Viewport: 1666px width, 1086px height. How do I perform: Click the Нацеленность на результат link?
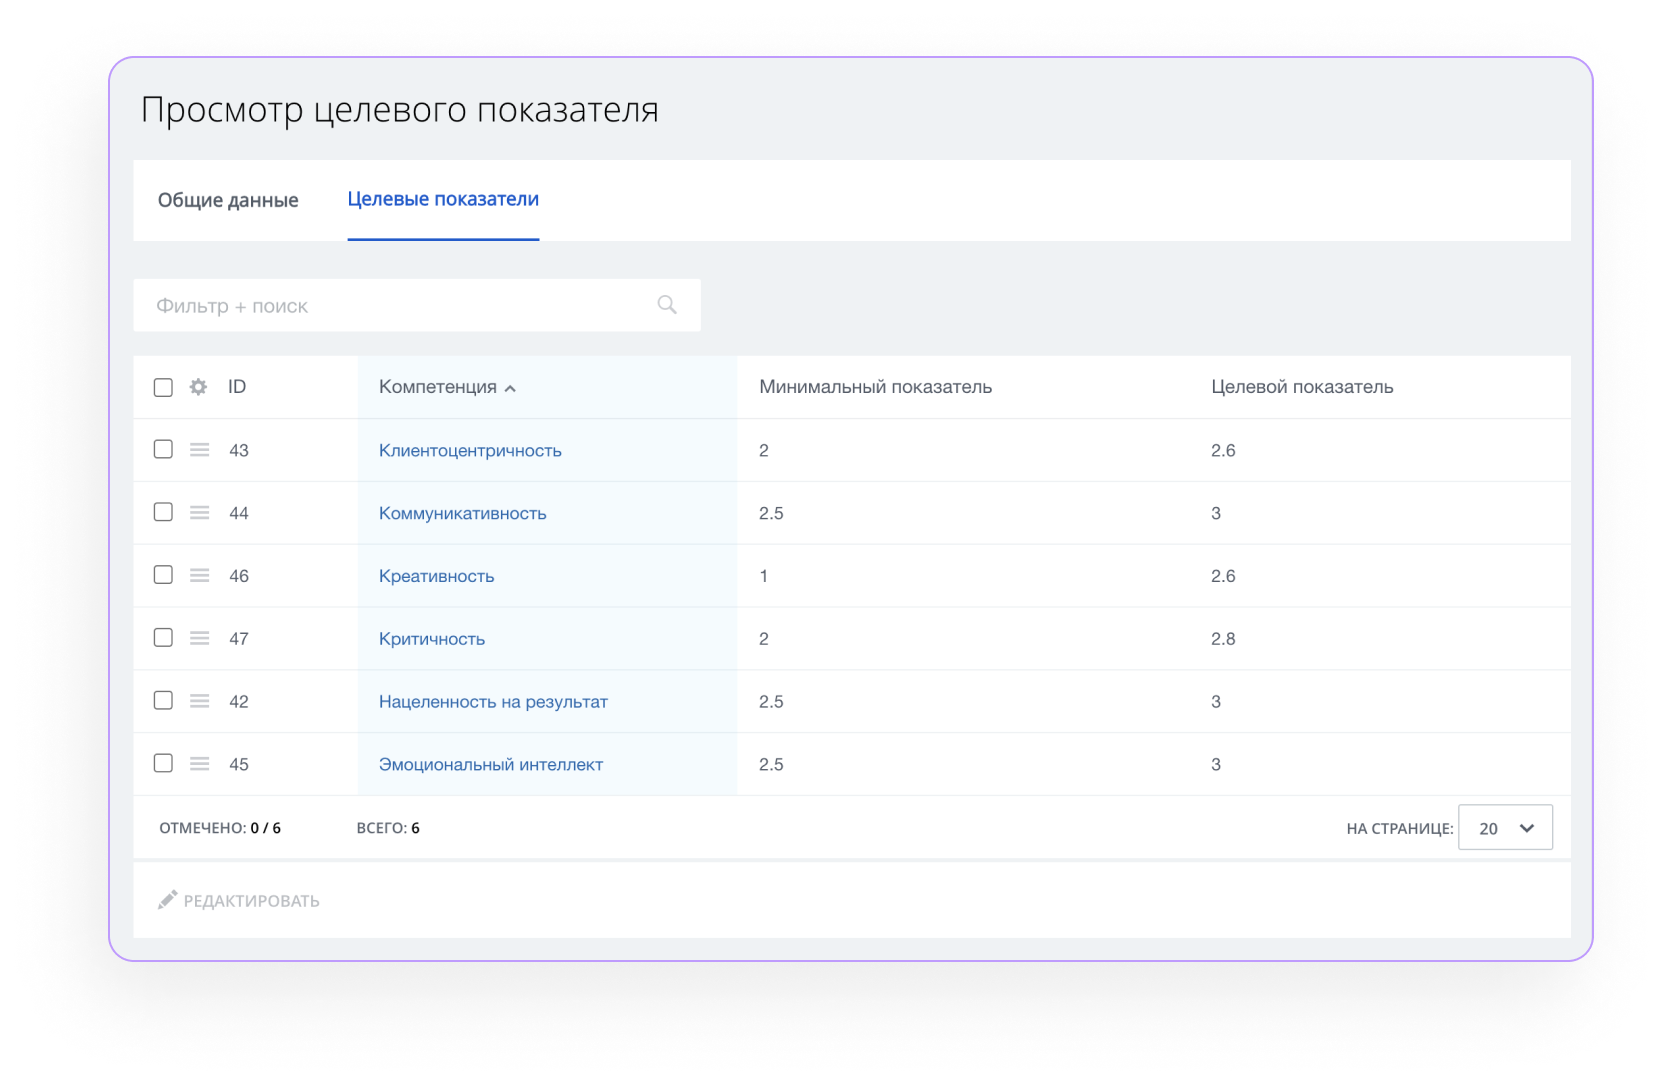point(493,701)
